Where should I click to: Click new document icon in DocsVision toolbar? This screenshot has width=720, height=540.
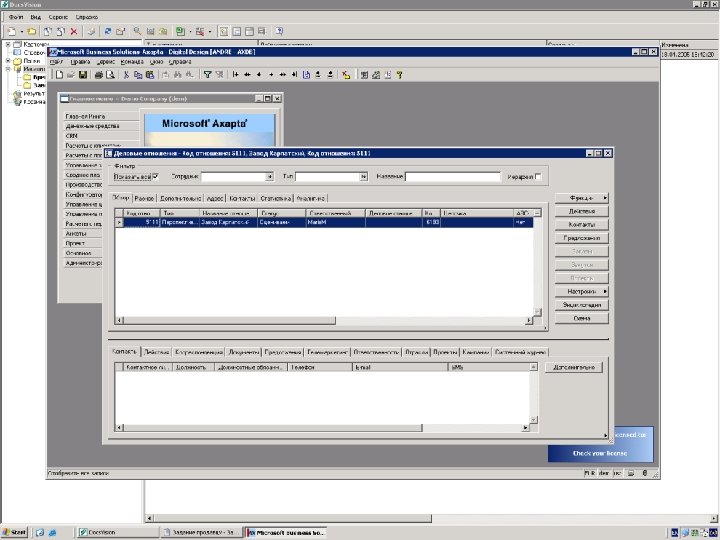click(x=12, y=31)
